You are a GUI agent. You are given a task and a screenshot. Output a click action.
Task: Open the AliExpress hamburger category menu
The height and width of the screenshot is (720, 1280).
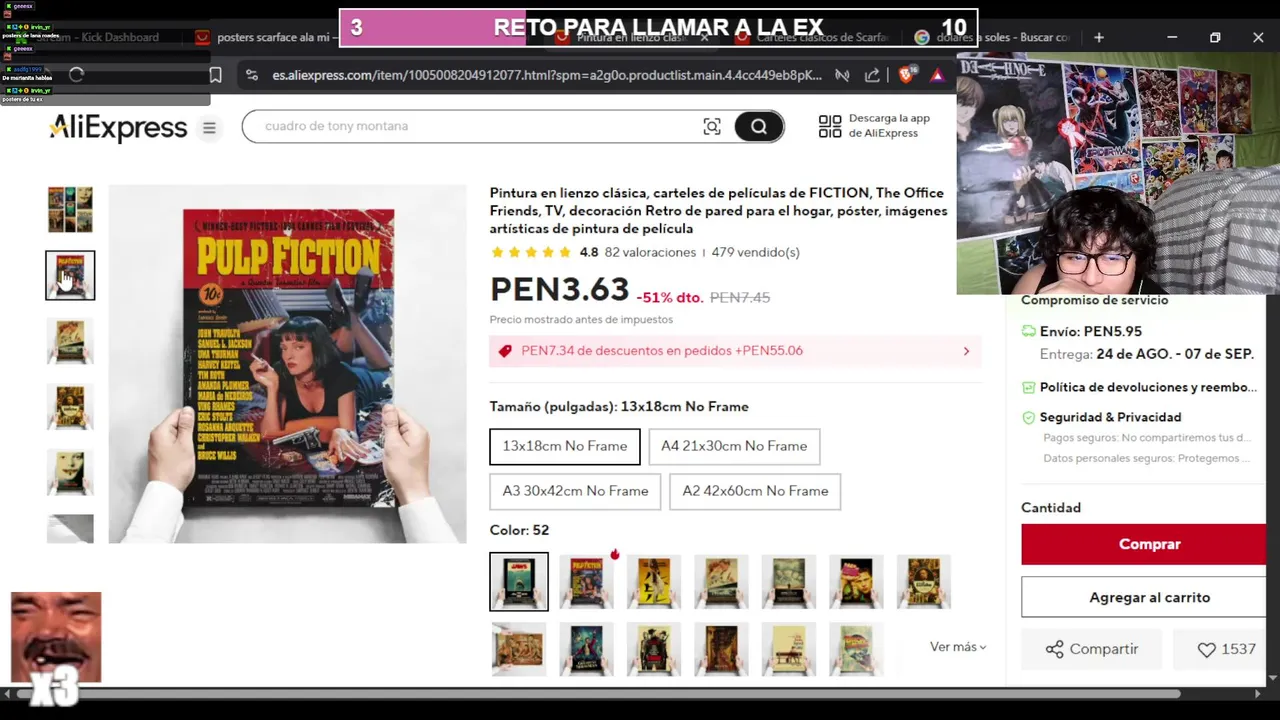[x=209, y=128]
